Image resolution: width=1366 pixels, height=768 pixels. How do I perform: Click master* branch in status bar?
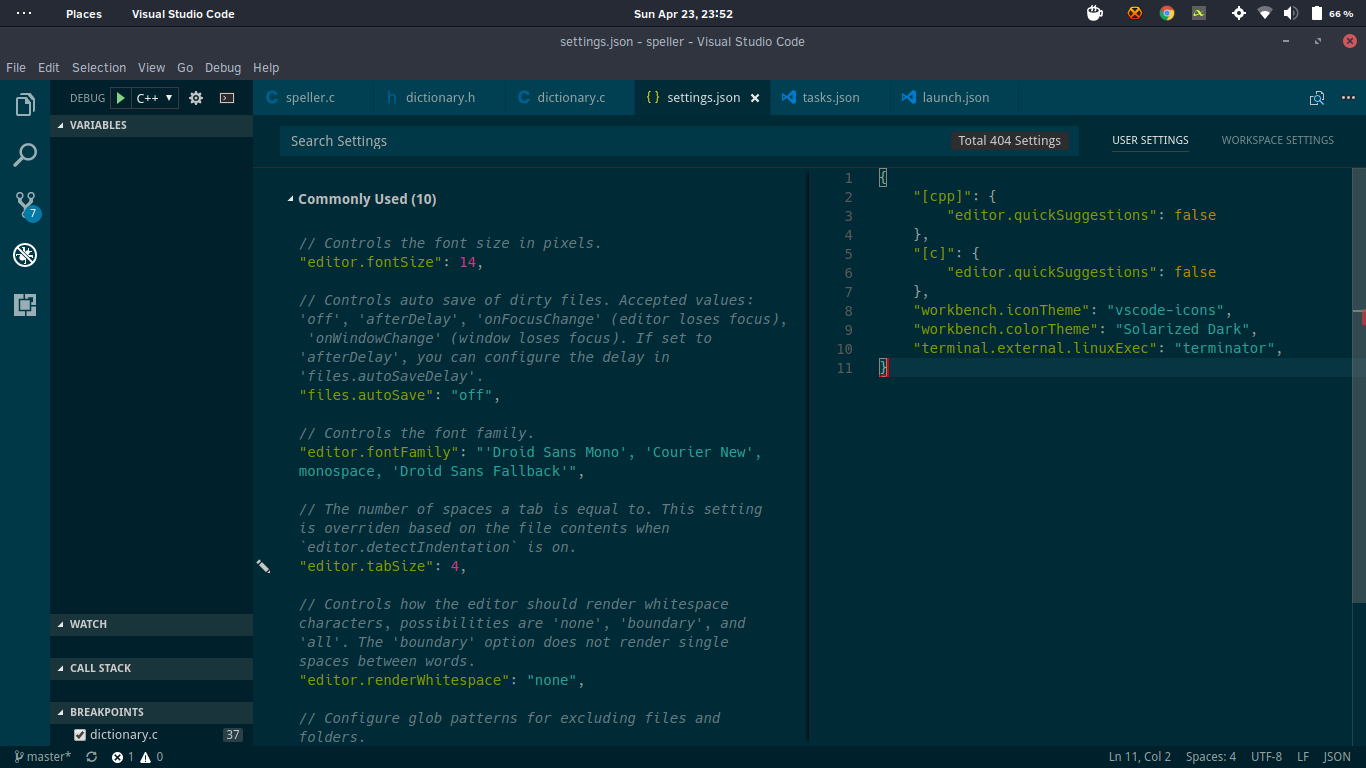[x=42, y=757]
